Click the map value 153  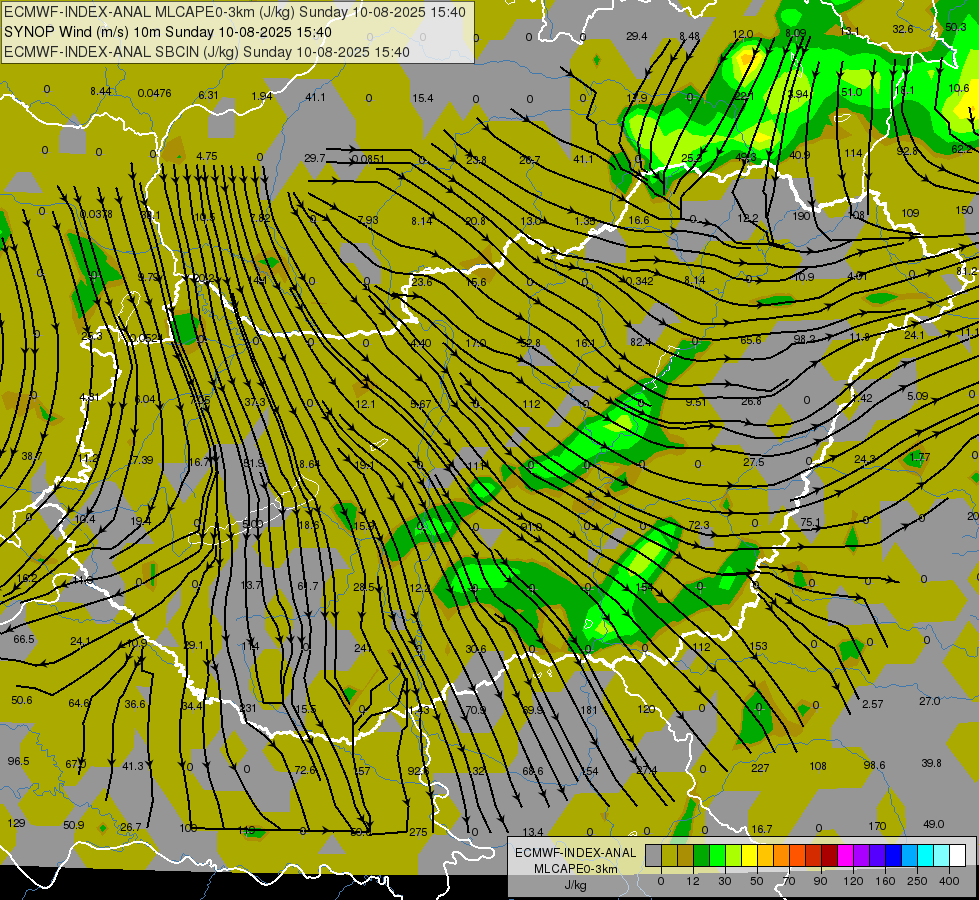(758, 646)
